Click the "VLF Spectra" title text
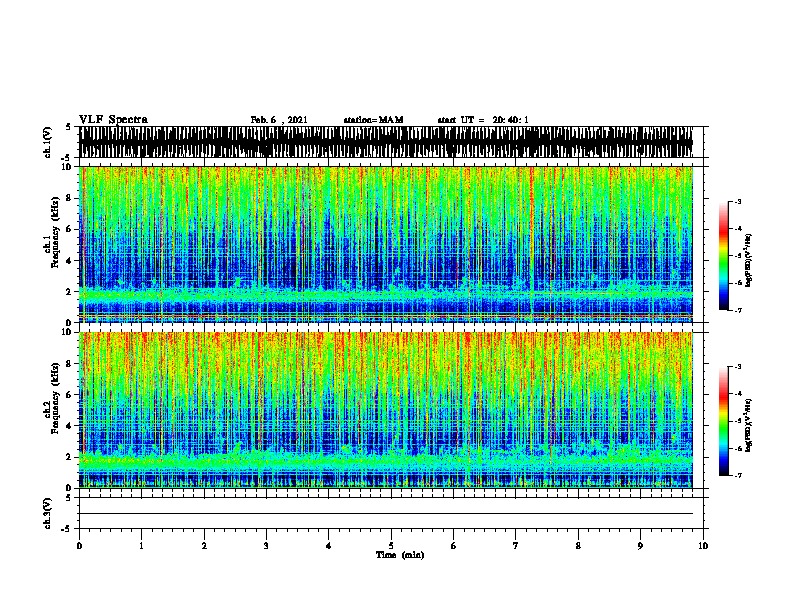792x612 pixels. point(113,120)
